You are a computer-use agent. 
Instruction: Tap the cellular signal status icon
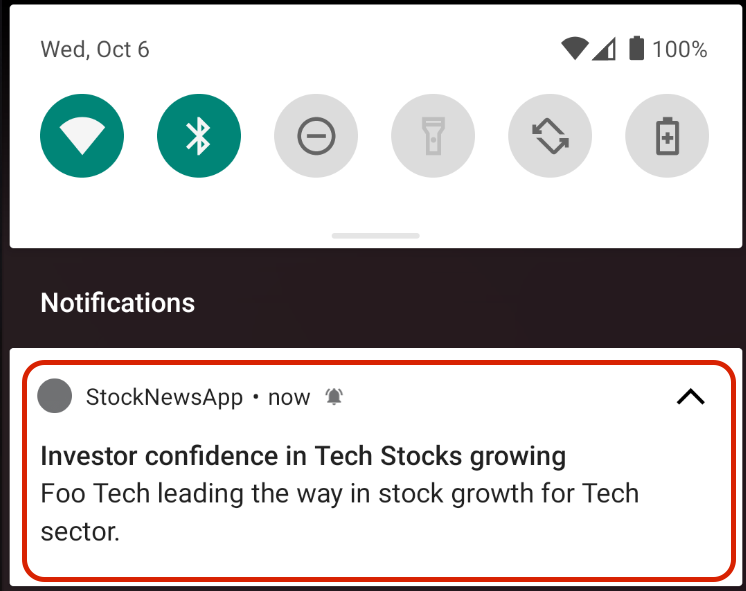[x=603, y=48]
